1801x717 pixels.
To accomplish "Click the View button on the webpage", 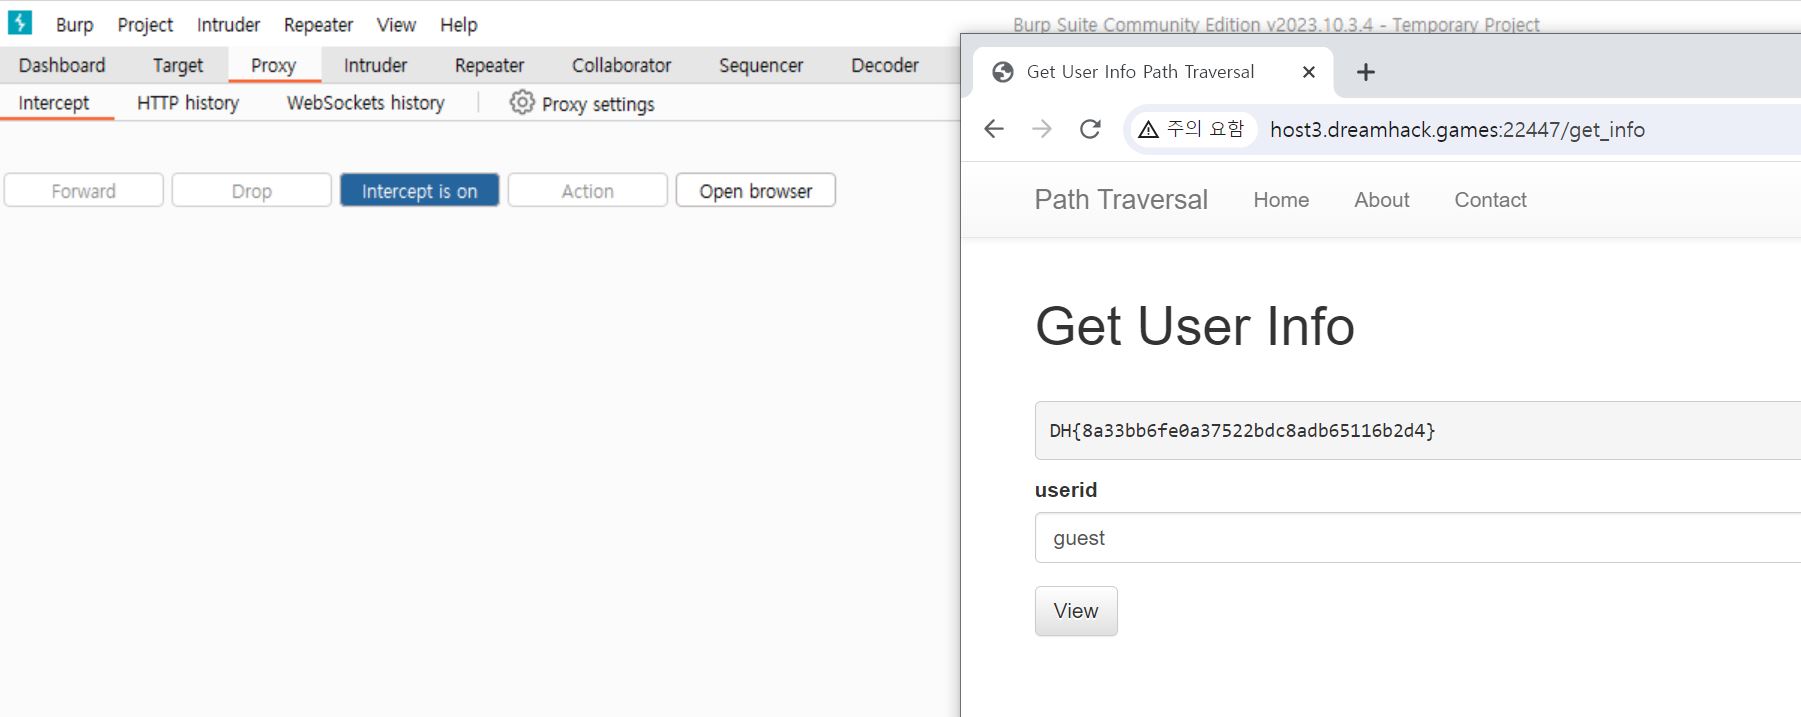I will pos(1076,611).
